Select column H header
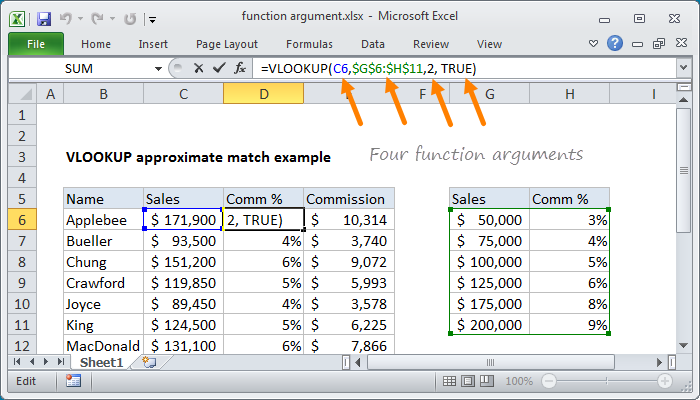Screen dimensions: 700x400 (569, 94)
